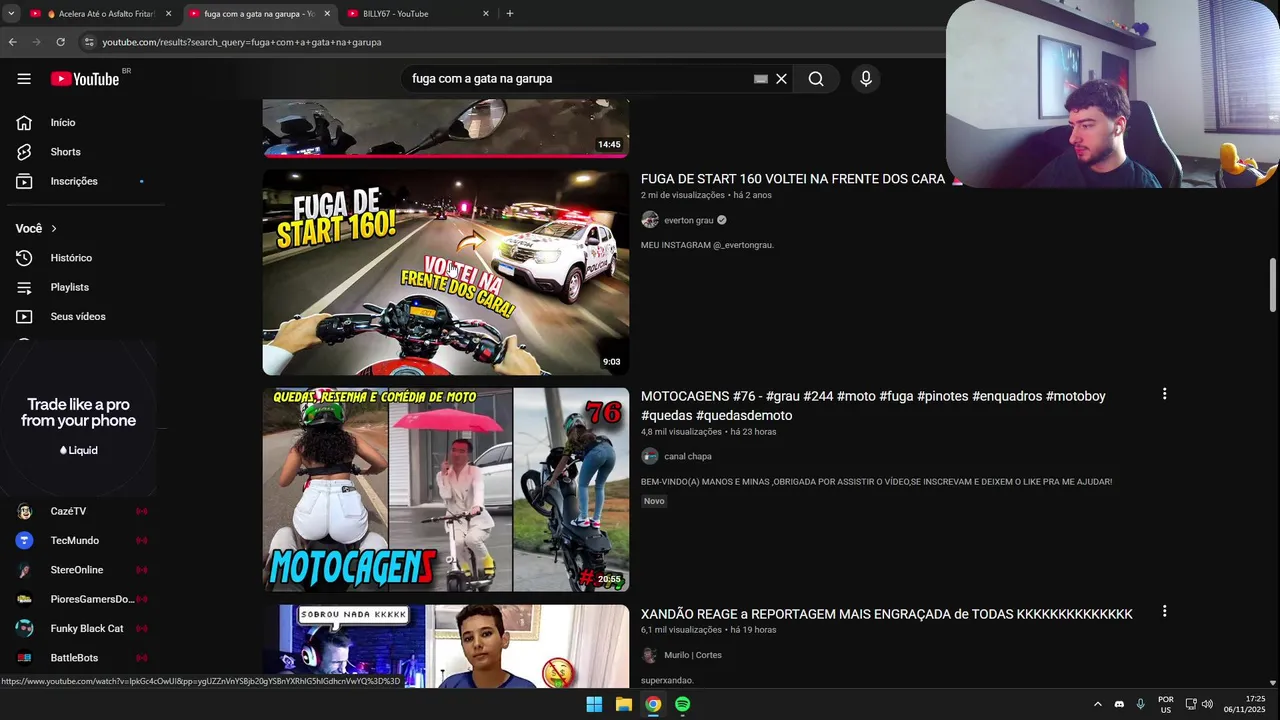The height and width of the screenshot is (720, 1280).
Task: Start voice search with microphone
Action: pos(866,79)
